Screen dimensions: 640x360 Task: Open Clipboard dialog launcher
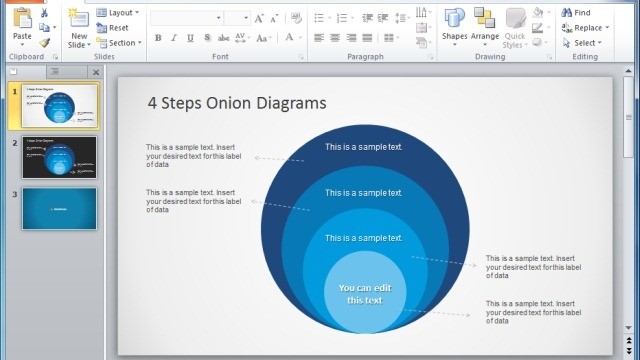[55, 57]
